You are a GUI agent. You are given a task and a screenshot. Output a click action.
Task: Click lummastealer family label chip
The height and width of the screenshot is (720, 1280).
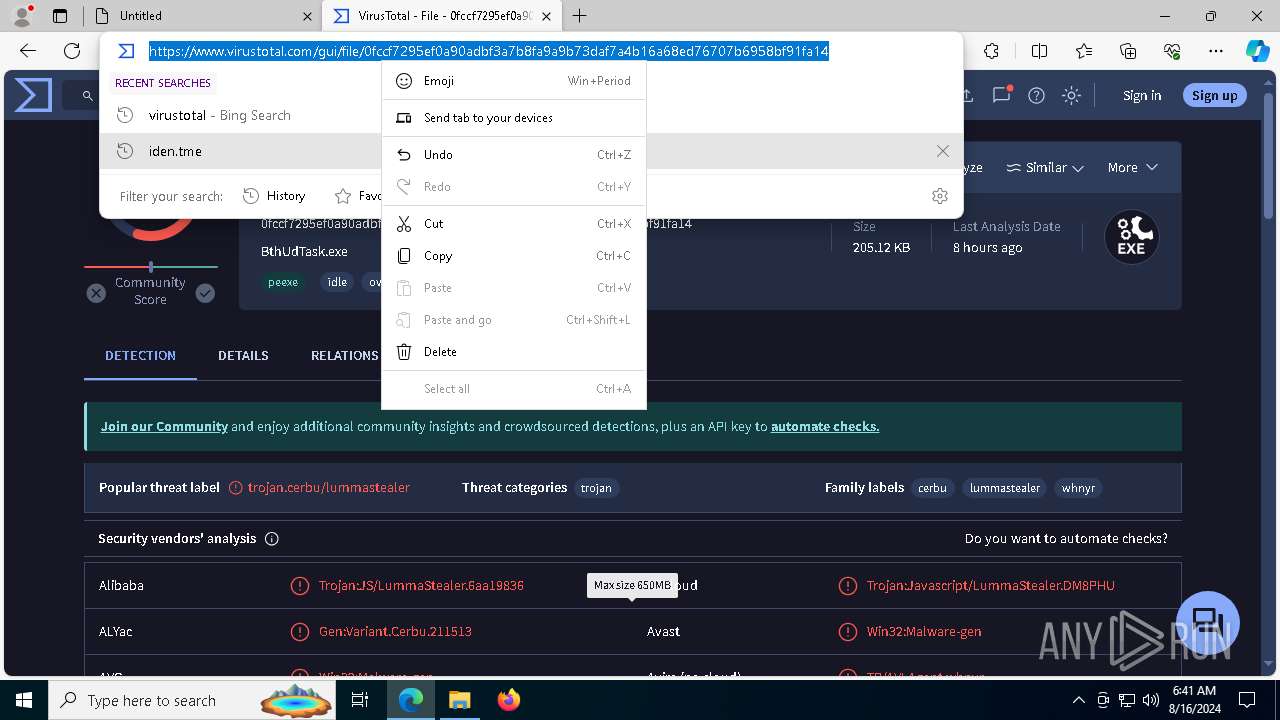click(x=1005, y=488)
